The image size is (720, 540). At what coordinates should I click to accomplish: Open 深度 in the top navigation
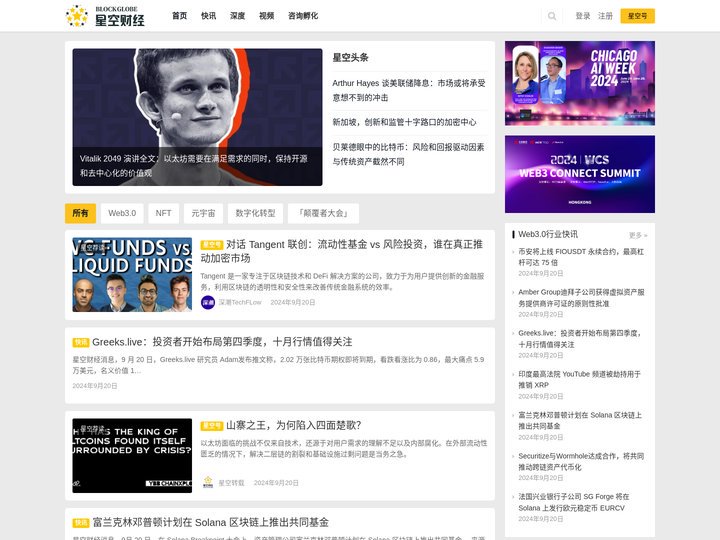(x=237, y=16)
